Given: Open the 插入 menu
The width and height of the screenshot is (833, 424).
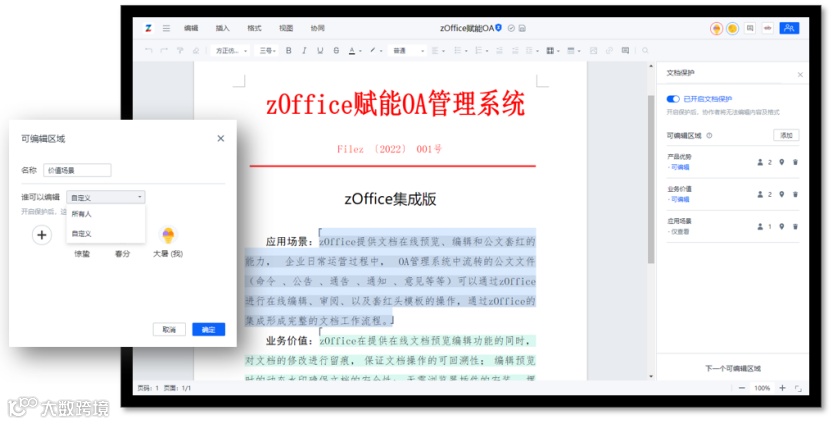Looking at the screenshot, I should [x=223, y=28].
